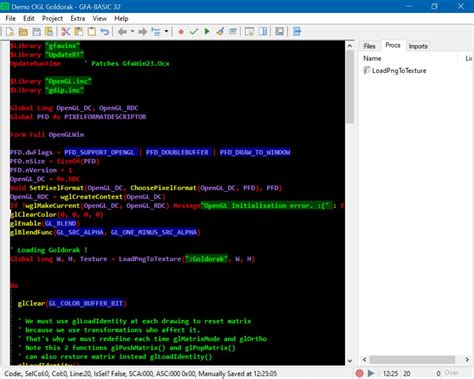Select LoadPngToTexture in the Procs list
This screenshot has height=379, width=474.
click(x=399, y=71)
